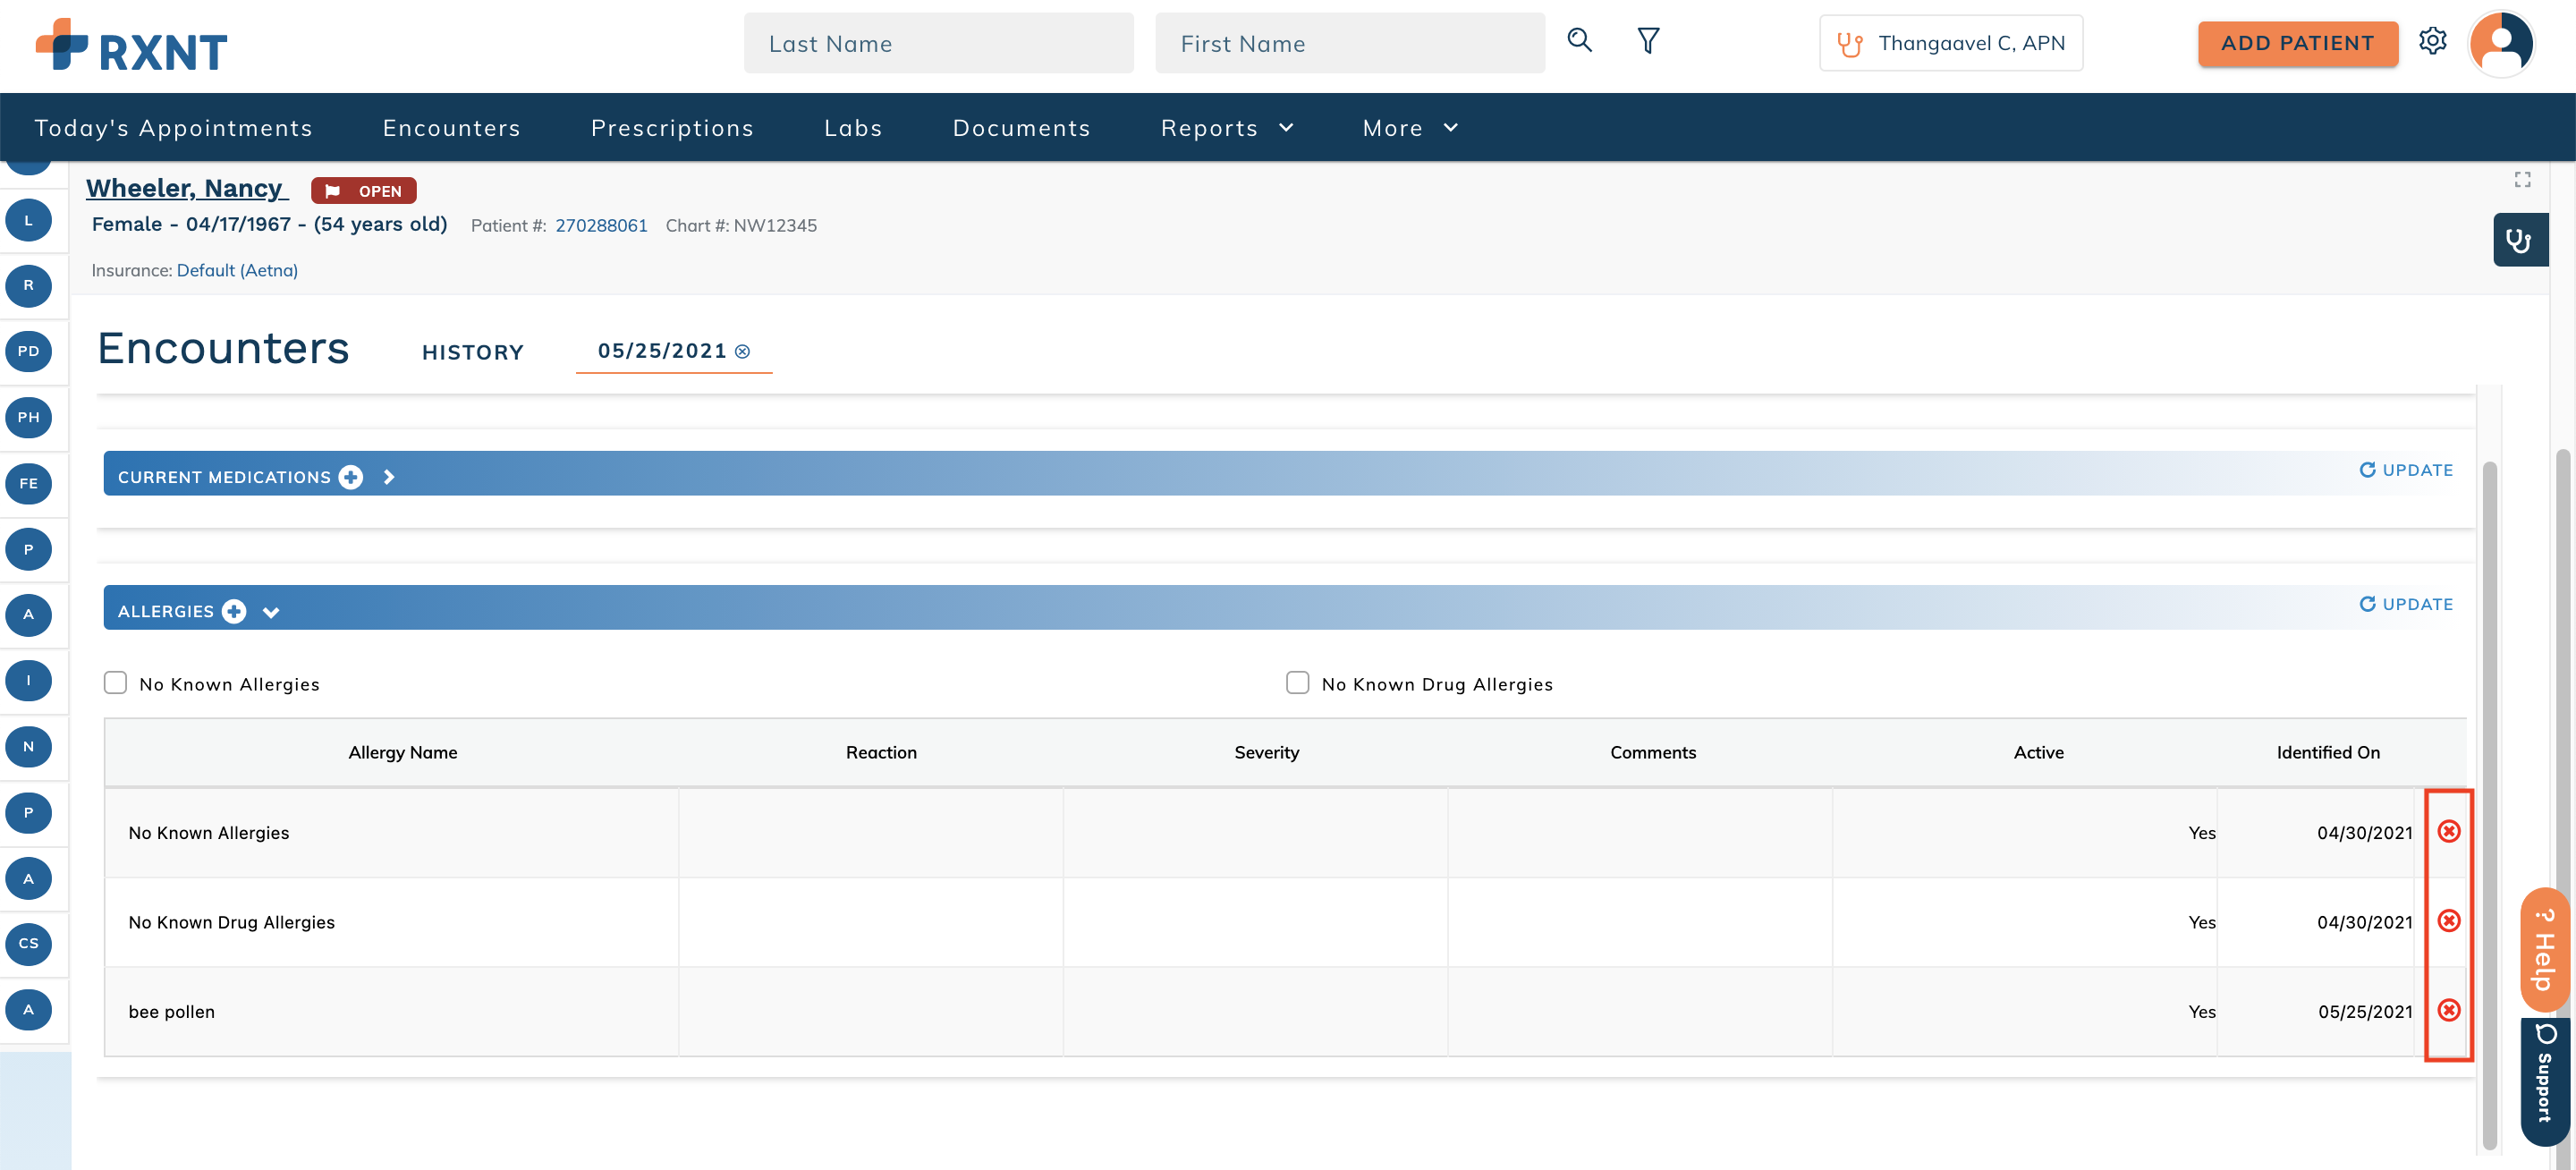
Task: Click the Identified On column header
Action: (2328, 752)
